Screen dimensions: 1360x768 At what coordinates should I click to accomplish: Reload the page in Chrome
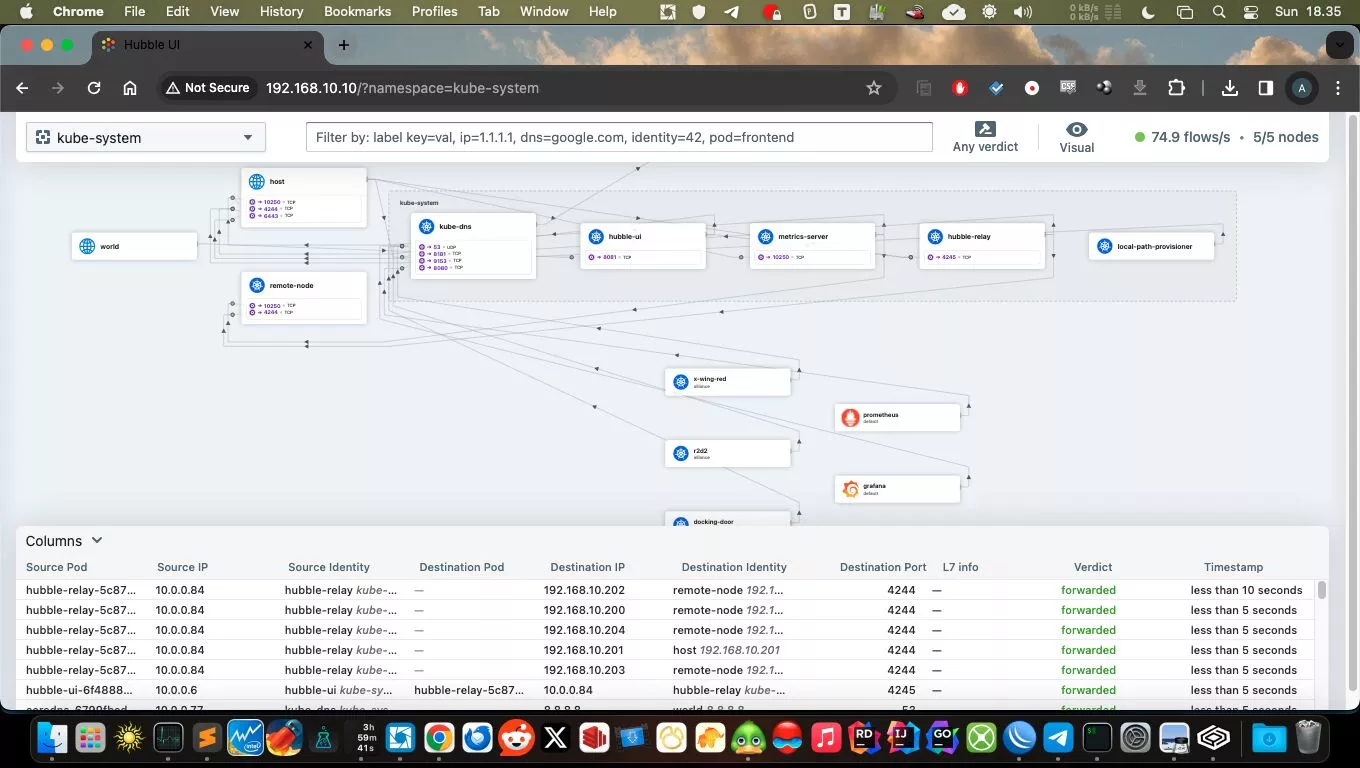pos(94,88)
